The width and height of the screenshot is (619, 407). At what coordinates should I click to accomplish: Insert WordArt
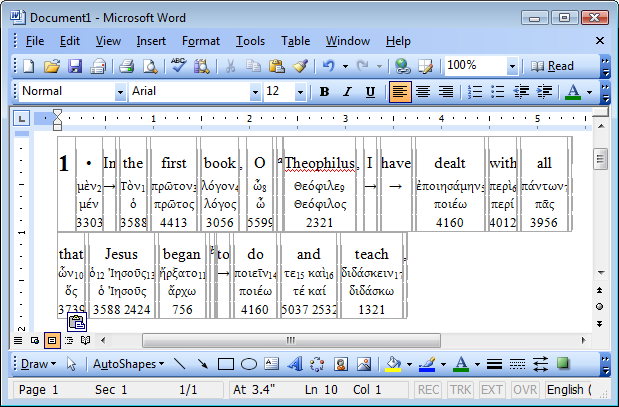[294, 364]
